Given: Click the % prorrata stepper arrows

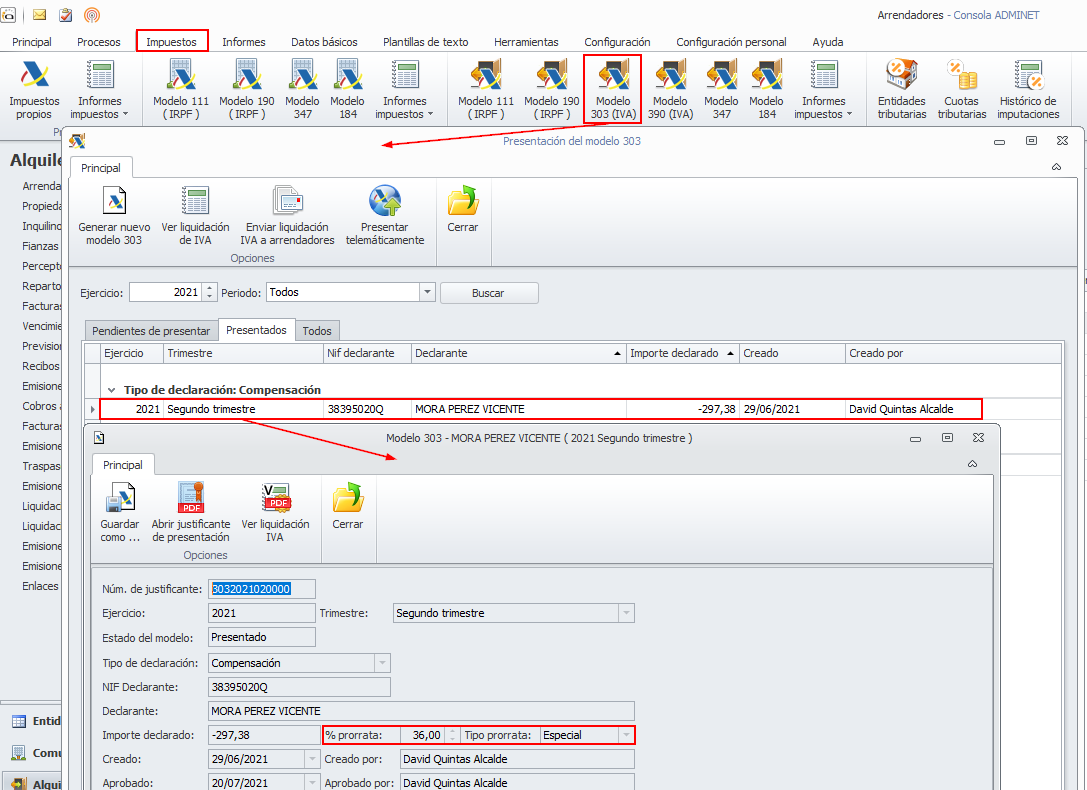Looking at the screenshot, I should pyautogui.click(x=453, y=735).
